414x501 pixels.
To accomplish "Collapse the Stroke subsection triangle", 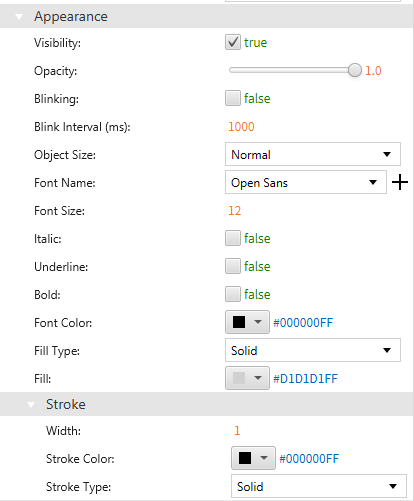I will (31, 405).
